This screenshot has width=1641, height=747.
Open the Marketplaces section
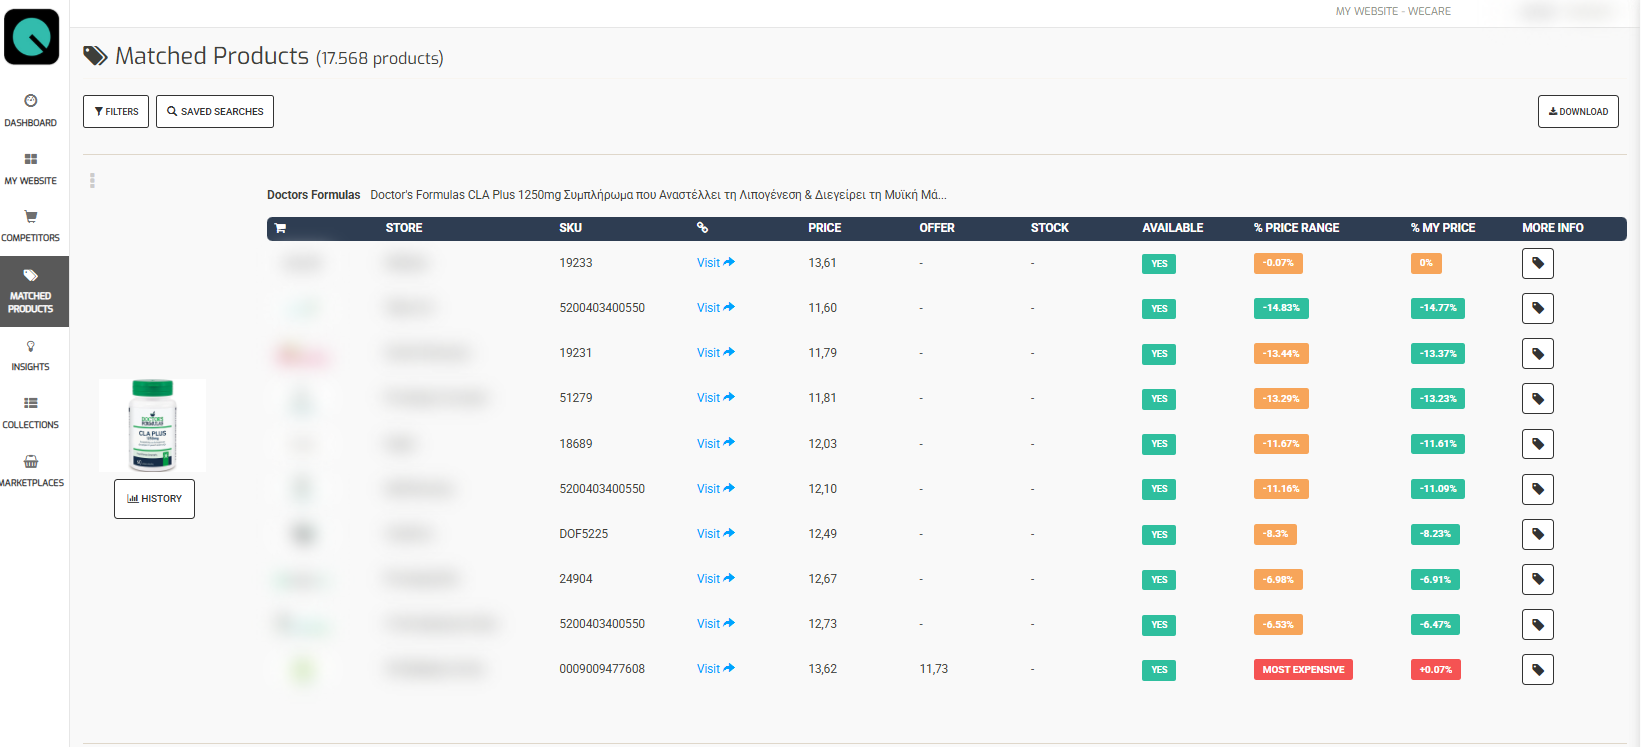point(31,471)
